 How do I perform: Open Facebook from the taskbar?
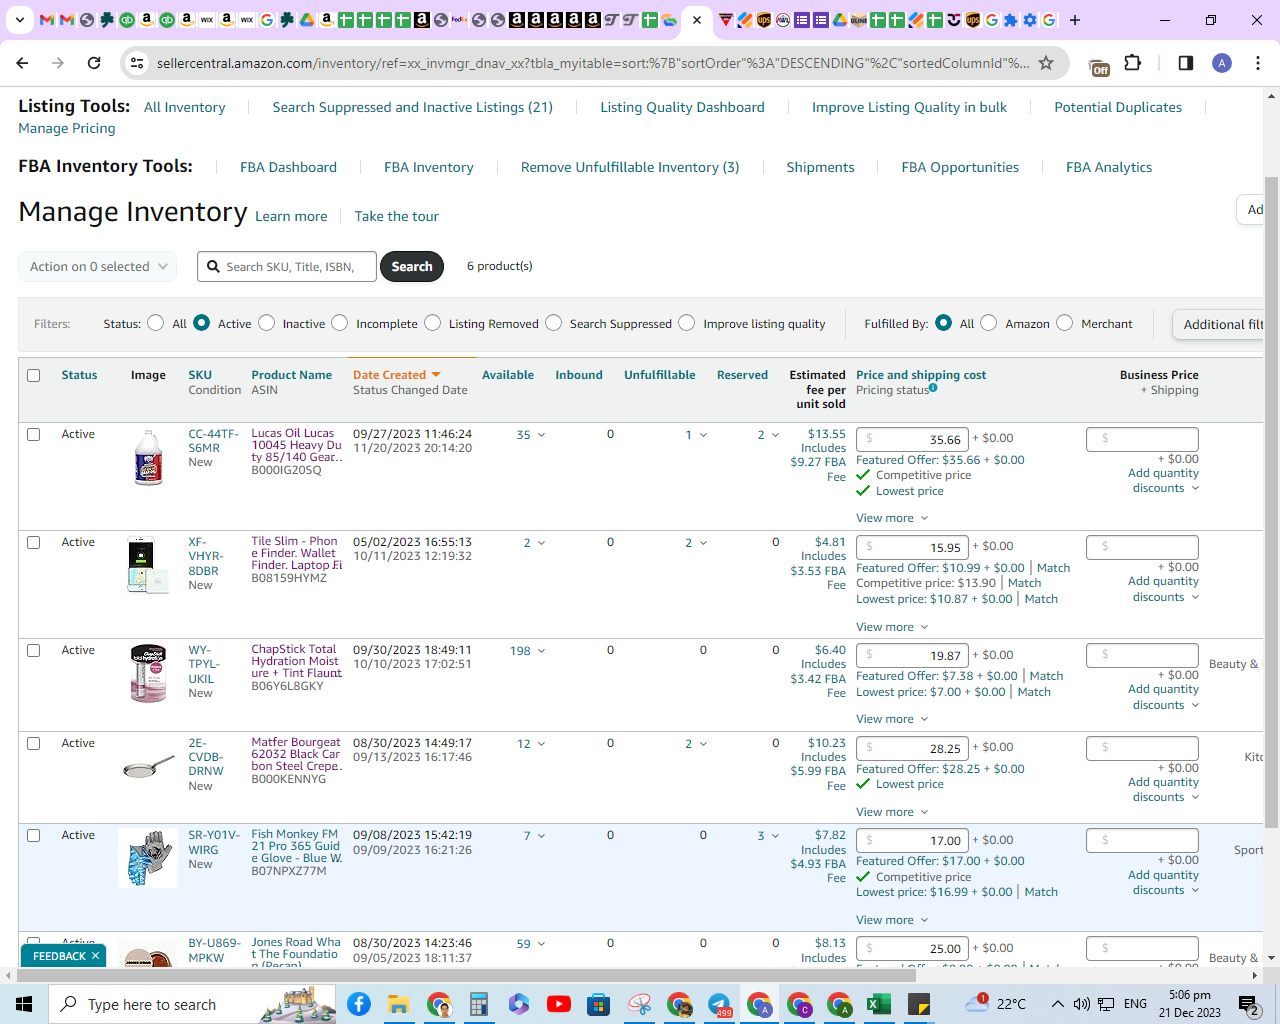[358, 1004]
